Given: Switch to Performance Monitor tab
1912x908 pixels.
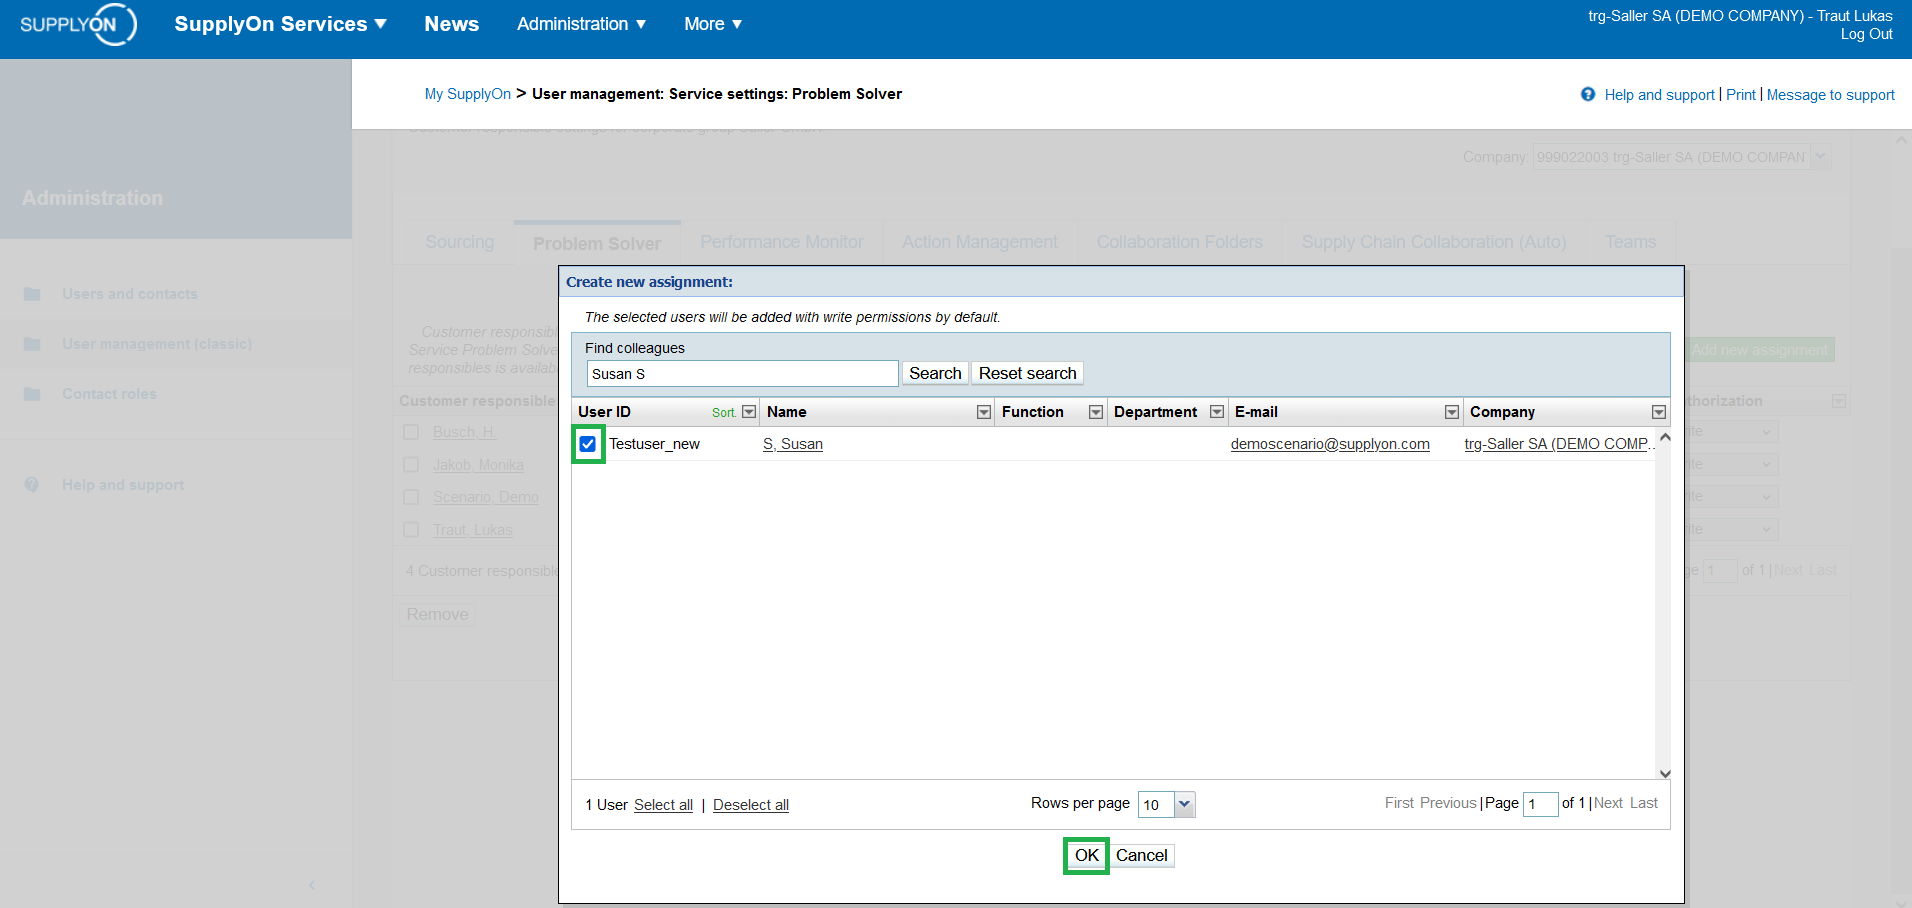Looking at the screenshot, I should pos(782,242).
